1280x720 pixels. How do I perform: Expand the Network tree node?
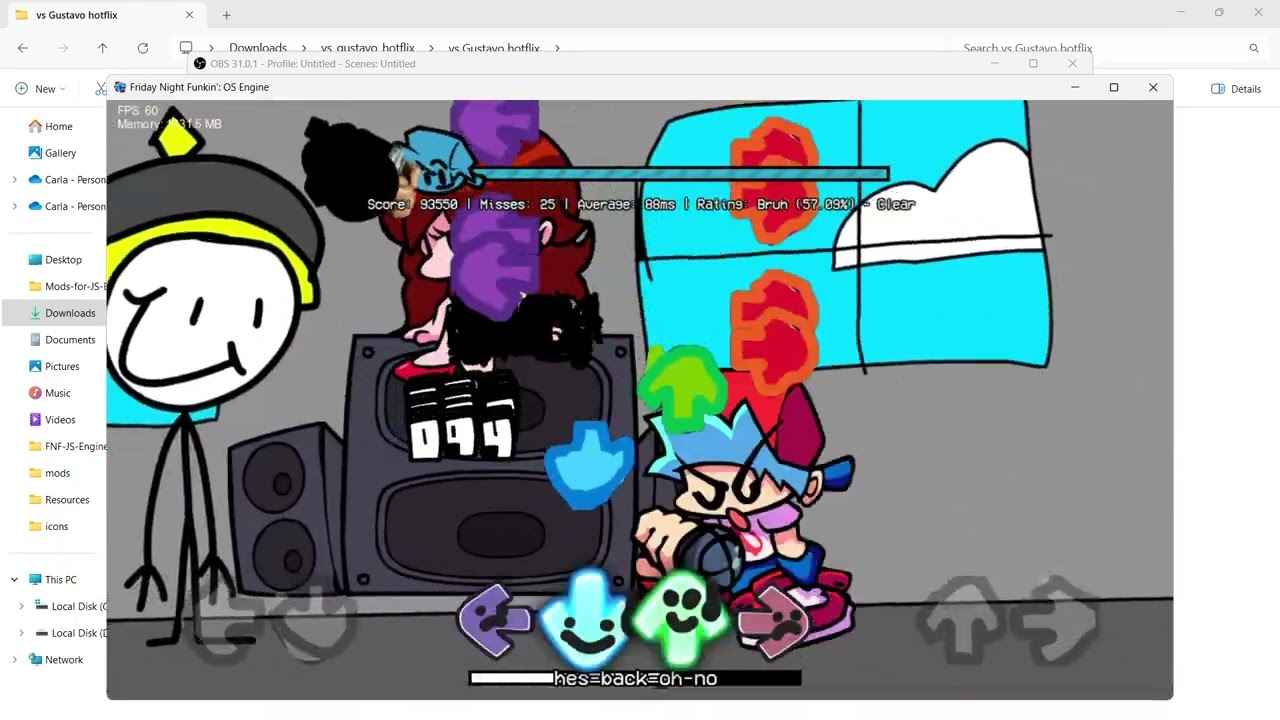click(x=14, y=660)
